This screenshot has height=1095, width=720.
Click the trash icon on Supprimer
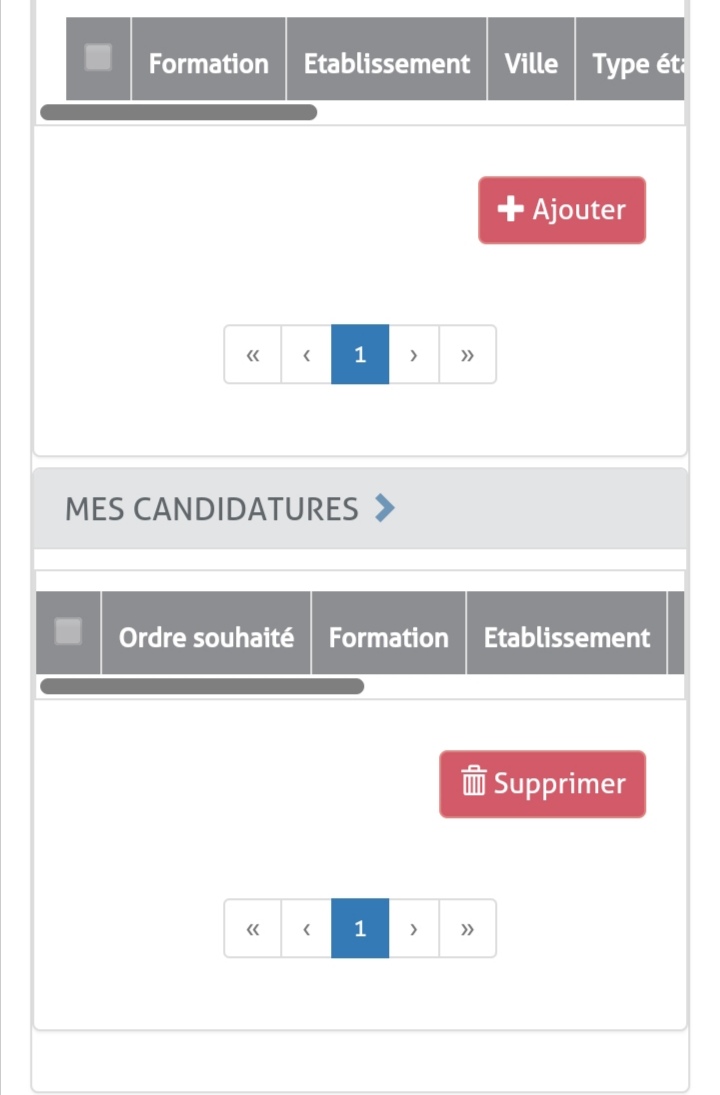(x=473, y=782)
